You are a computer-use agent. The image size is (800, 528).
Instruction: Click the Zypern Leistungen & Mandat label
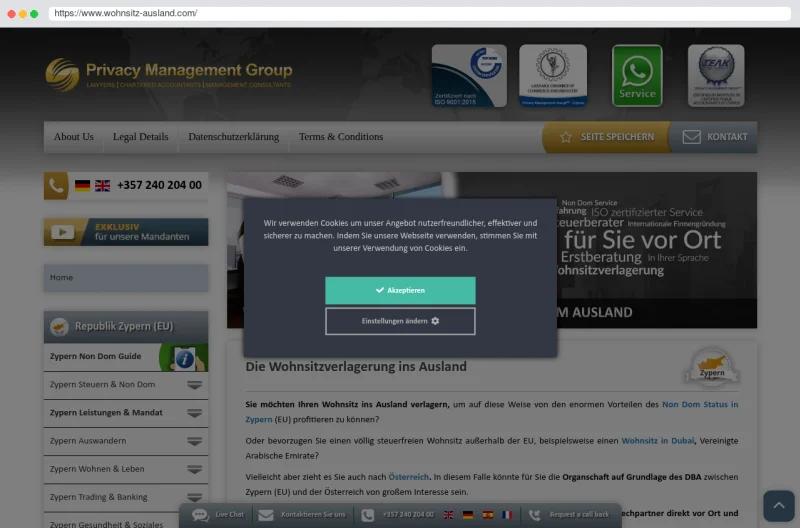pyautogui.click(x=106, y=413)
